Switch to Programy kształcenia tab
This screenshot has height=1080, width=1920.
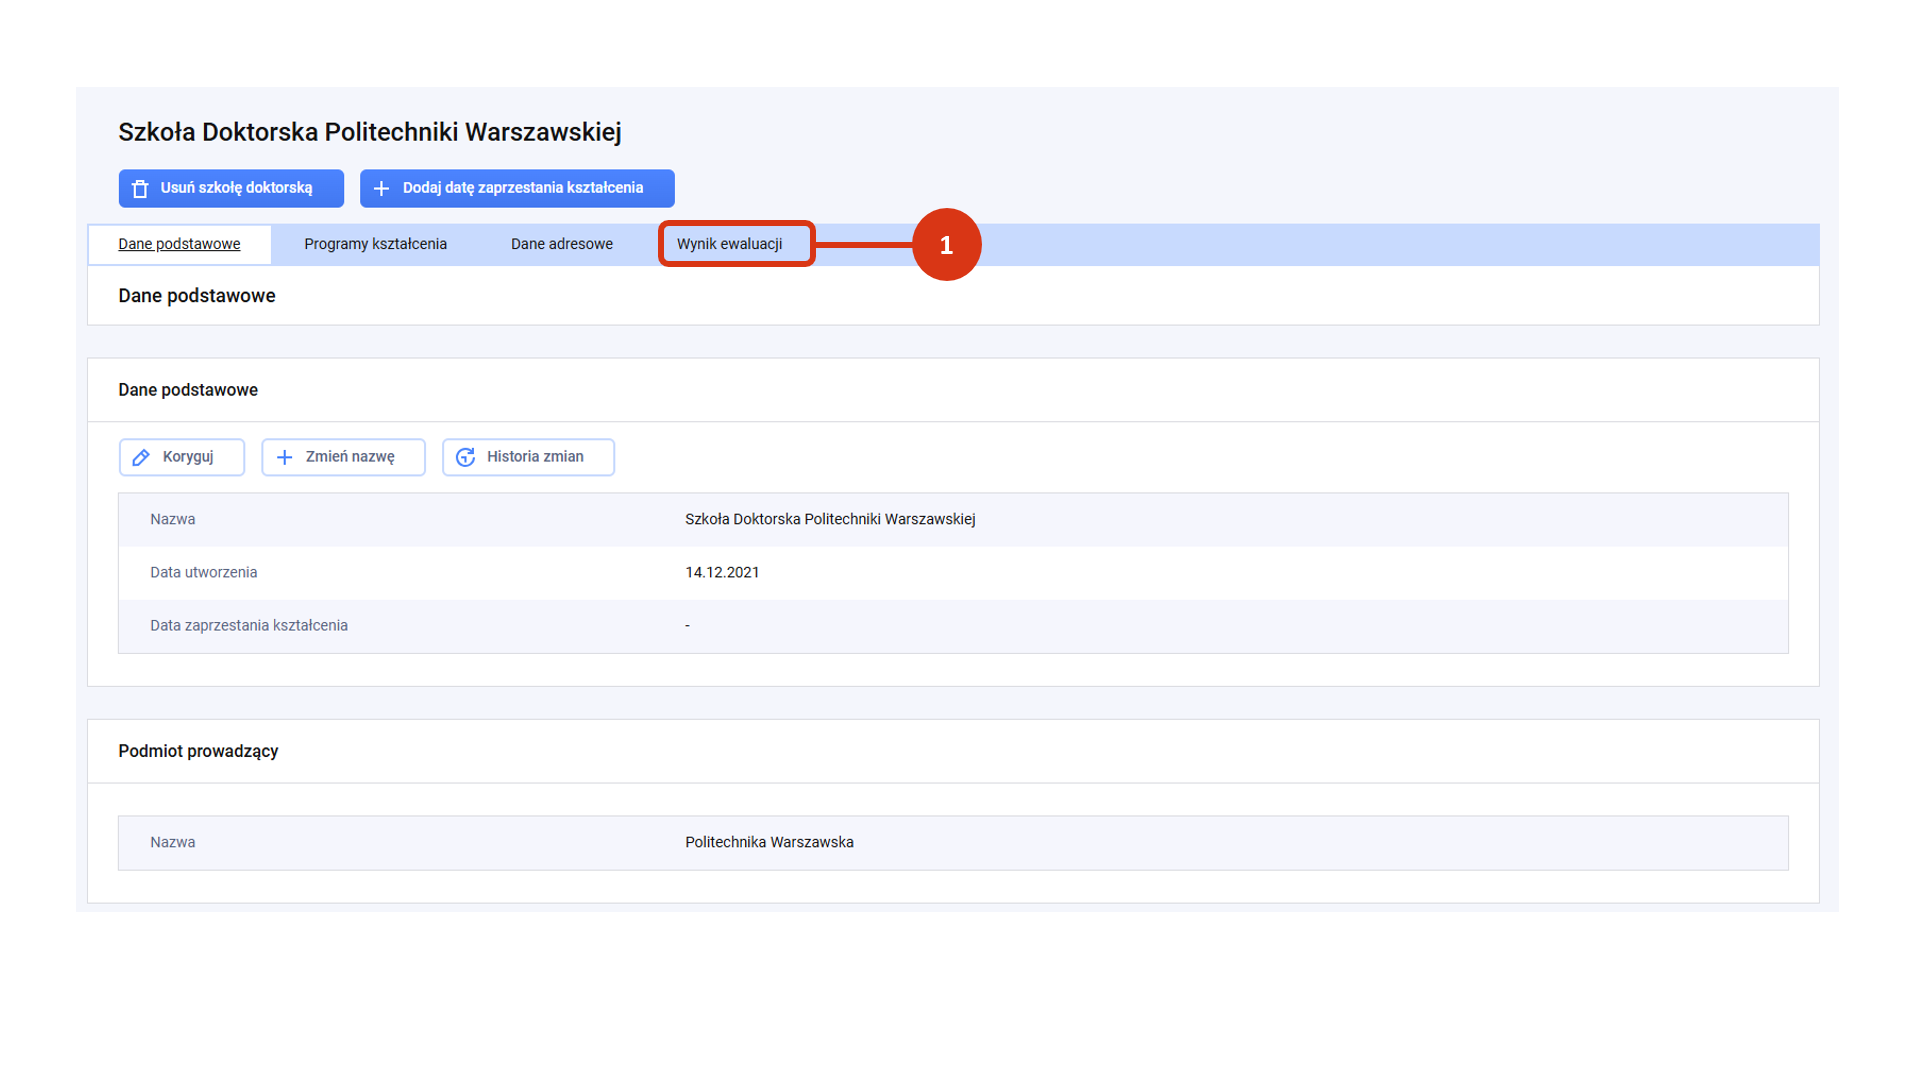[375, 244]
